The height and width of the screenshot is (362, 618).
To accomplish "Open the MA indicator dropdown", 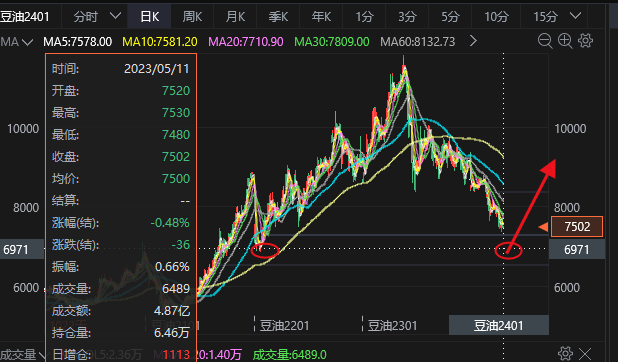I will pos(17,41).
